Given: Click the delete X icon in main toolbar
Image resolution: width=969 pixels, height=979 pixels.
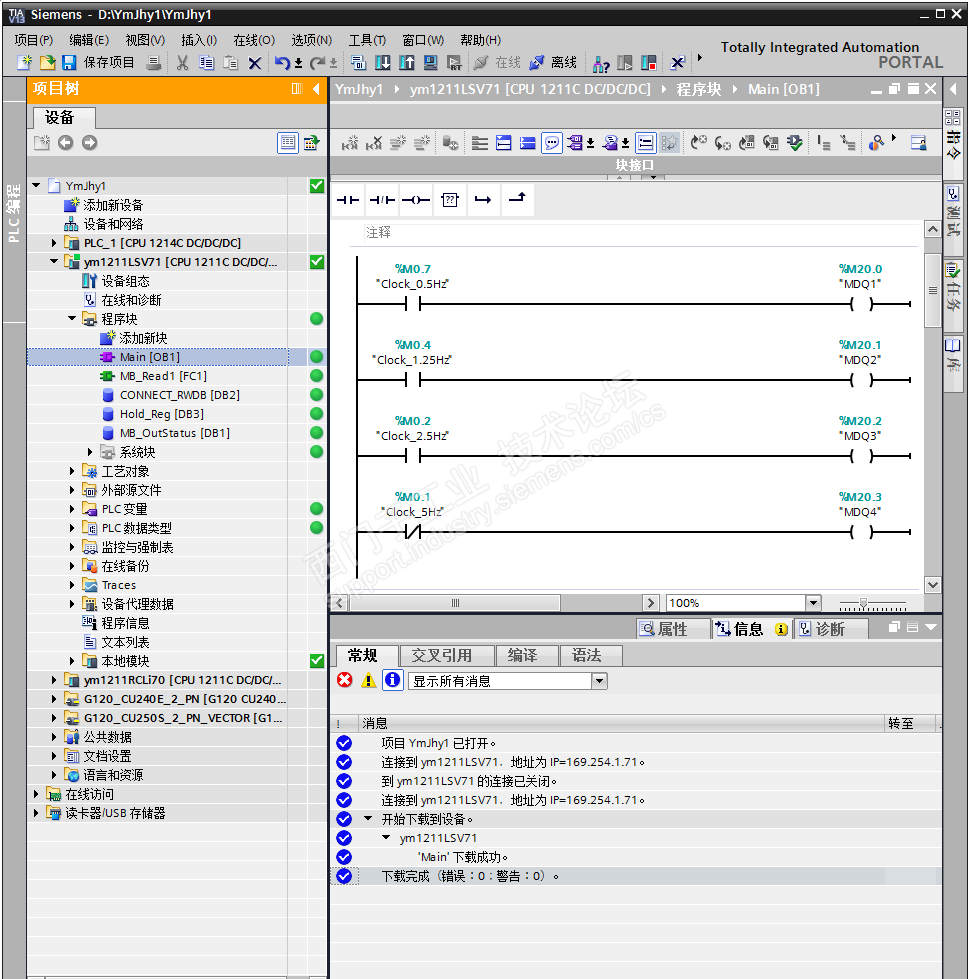Looking at the screenshot, I should [x=255, y=62].
